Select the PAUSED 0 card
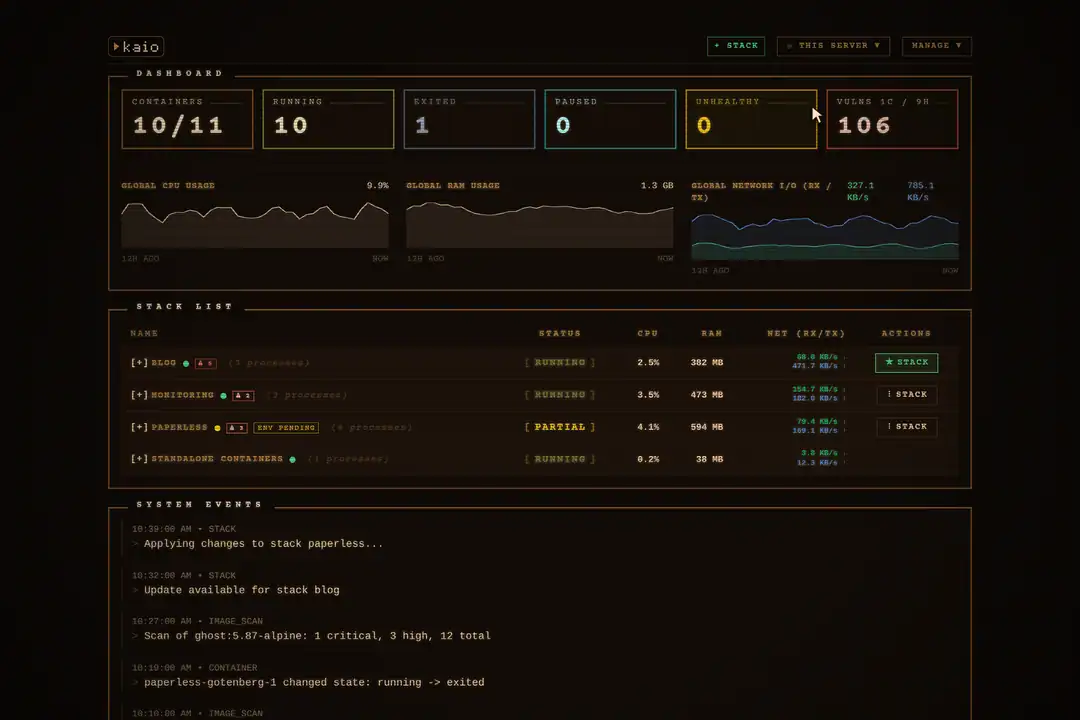Viewport: 1080px width, 720px height. click(x=610, y=119)
